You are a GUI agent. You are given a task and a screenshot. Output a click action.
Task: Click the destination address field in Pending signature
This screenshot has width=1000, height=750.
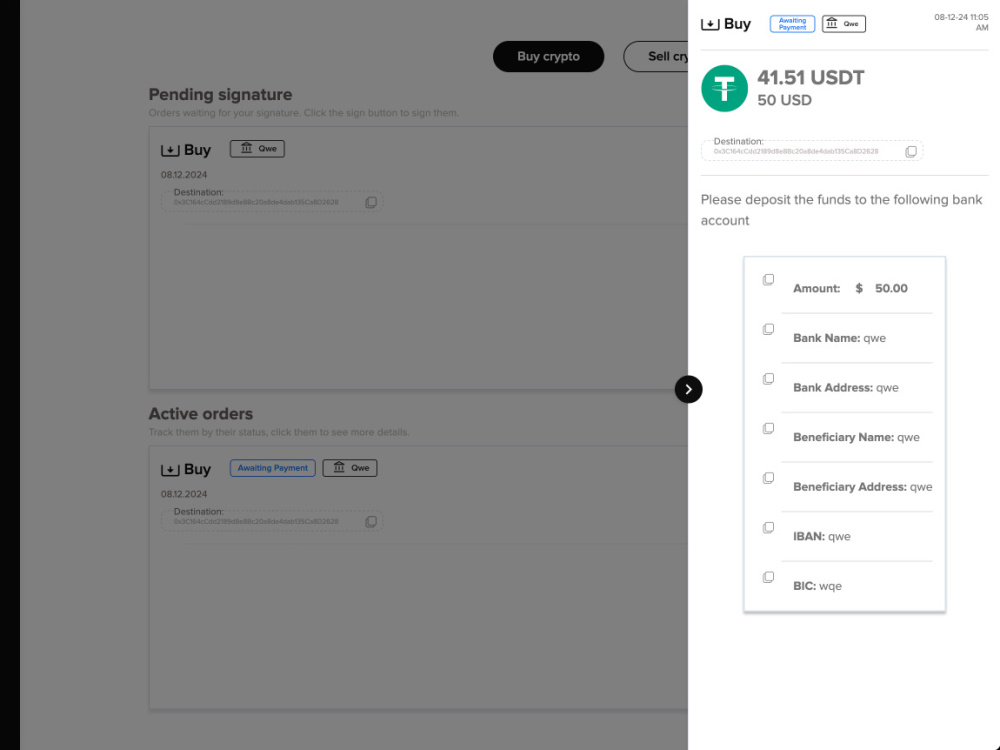272,201
